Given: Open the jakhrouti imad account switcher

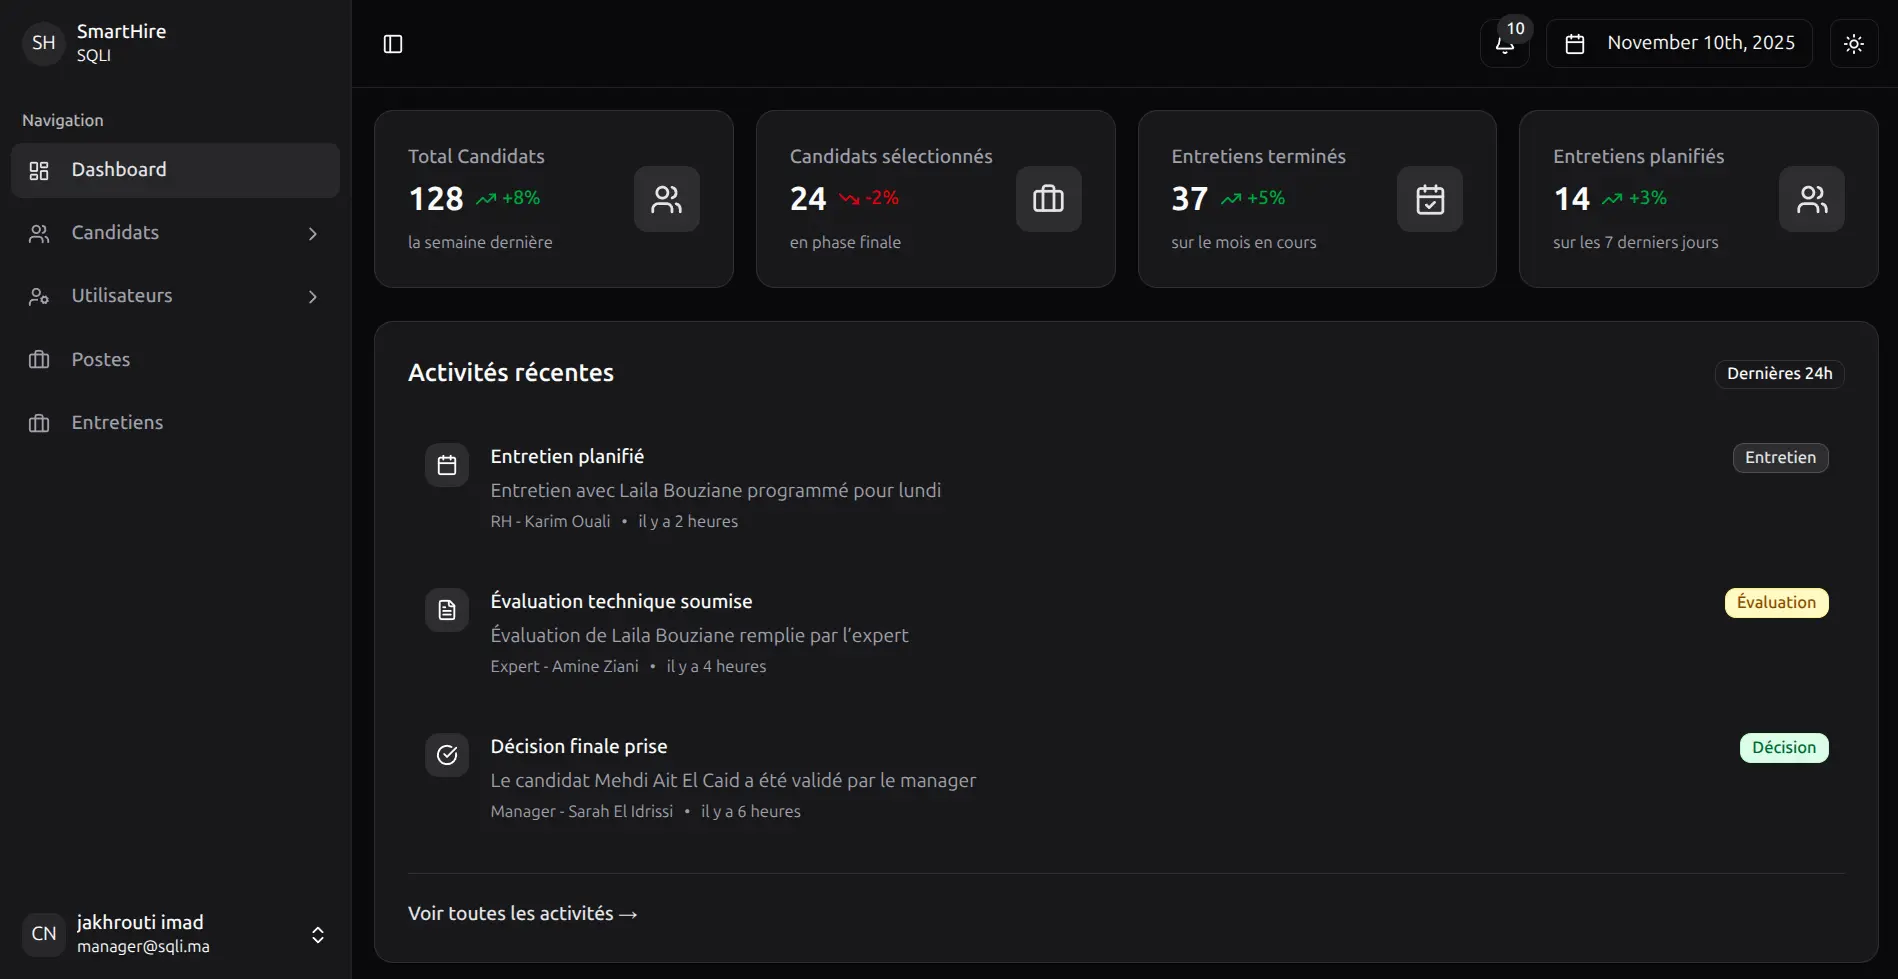Looking at the screenshot, I should [317, 934].
